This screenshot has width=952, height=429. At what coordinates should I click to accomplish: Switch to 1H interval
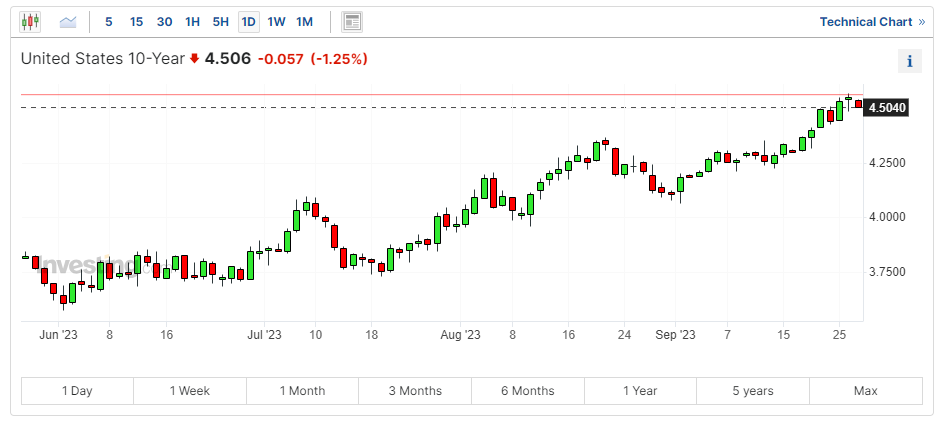(x=193, y=21)
